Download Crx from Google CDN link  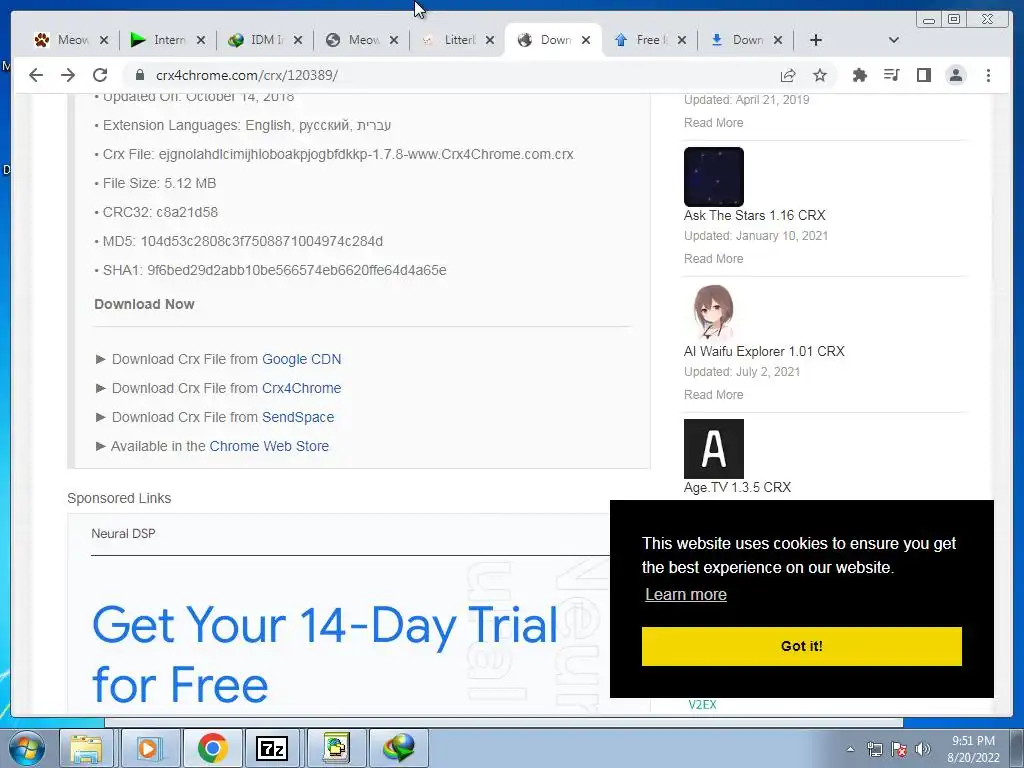pyautogui.click(x=301, y=359)
